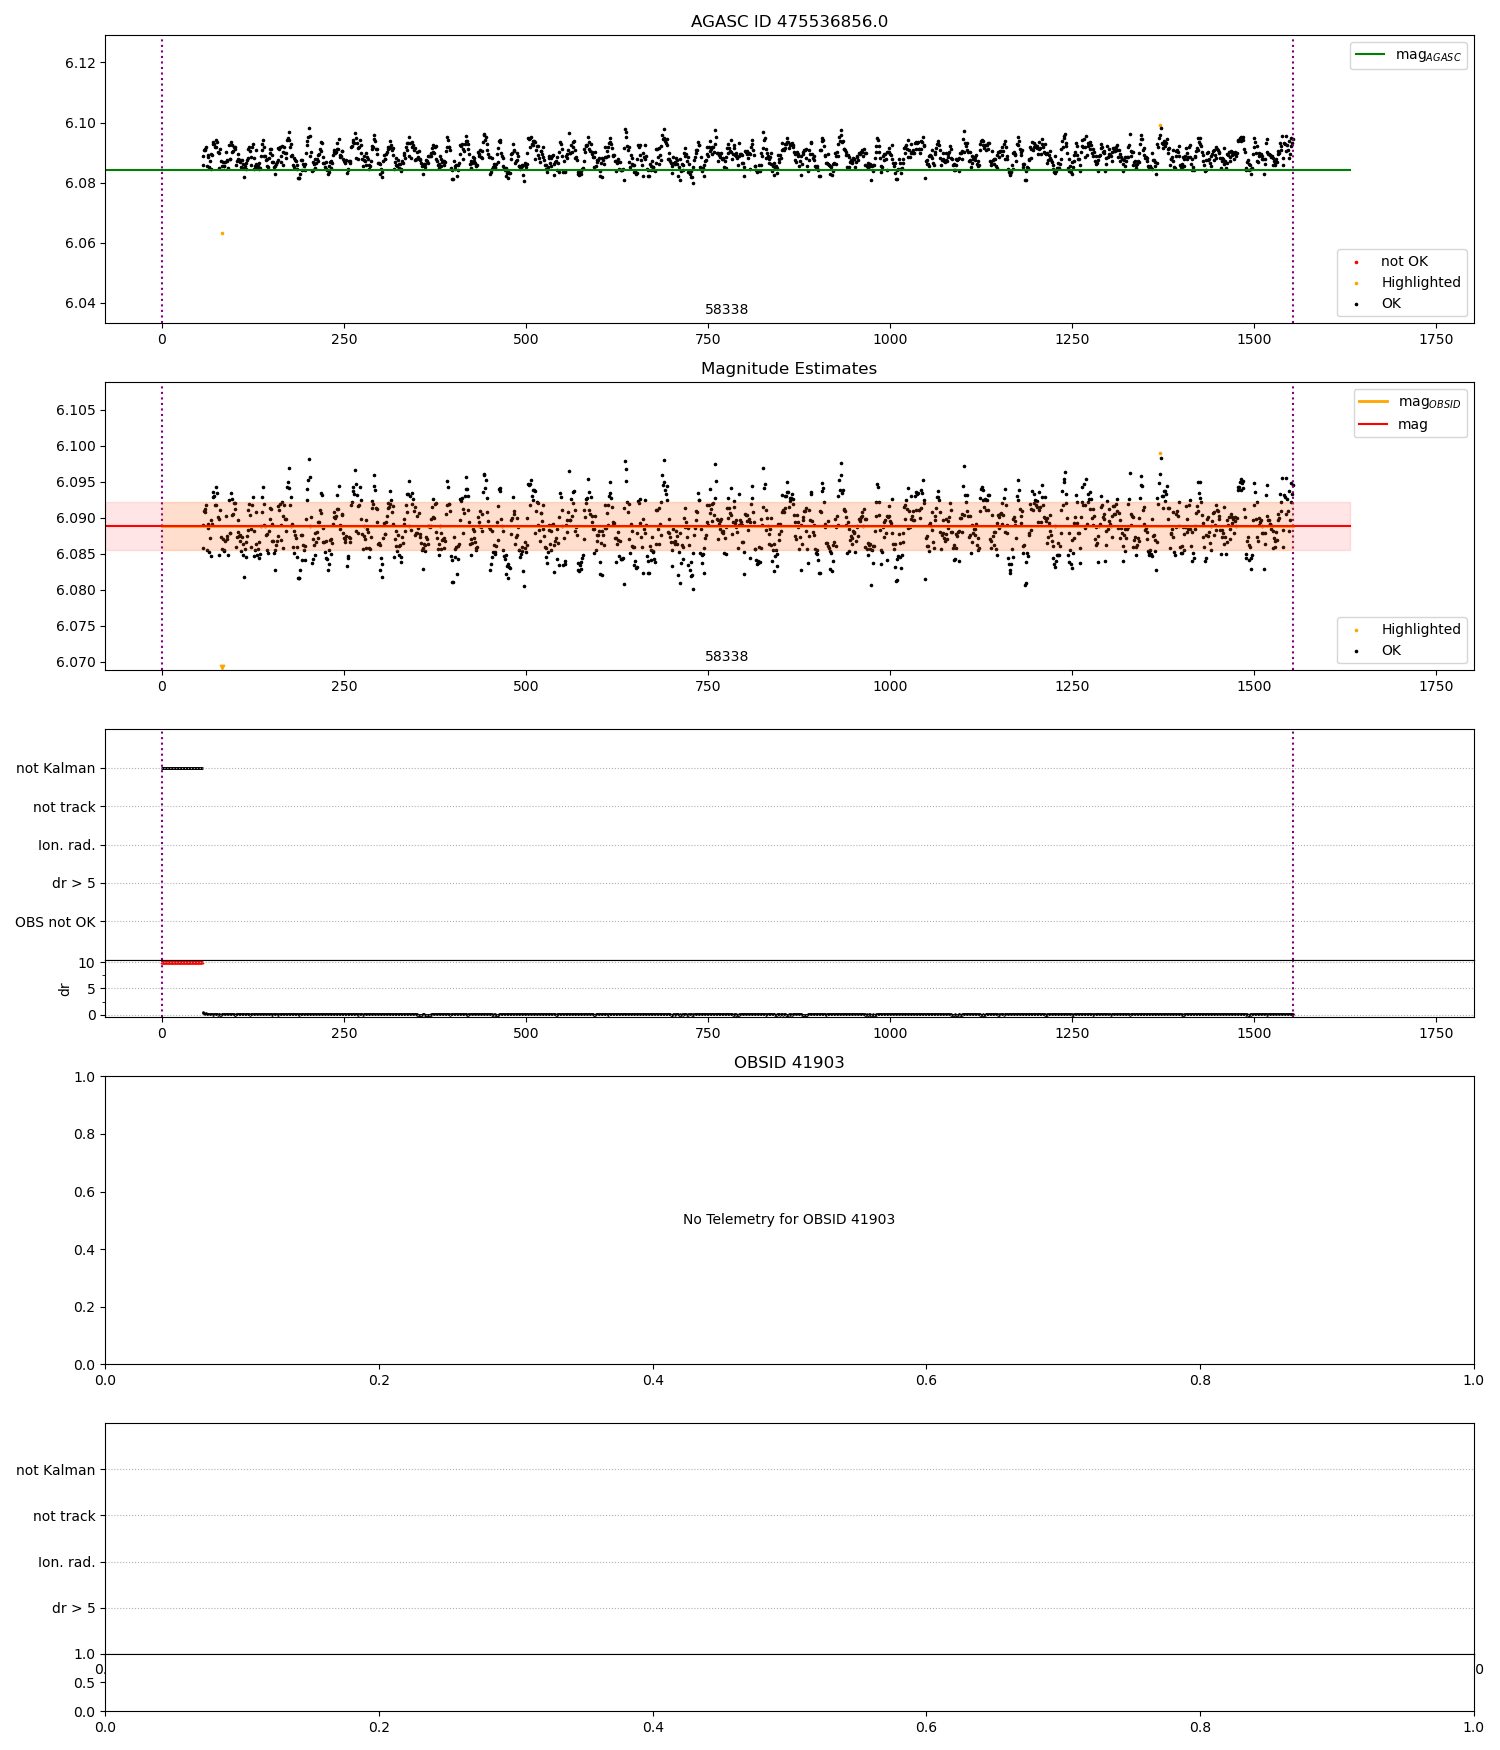This screenshot has height=1750, width=1500.
Task: Click the 500 x-axis tick under the dr plot
Action: tap(526, 1033)
